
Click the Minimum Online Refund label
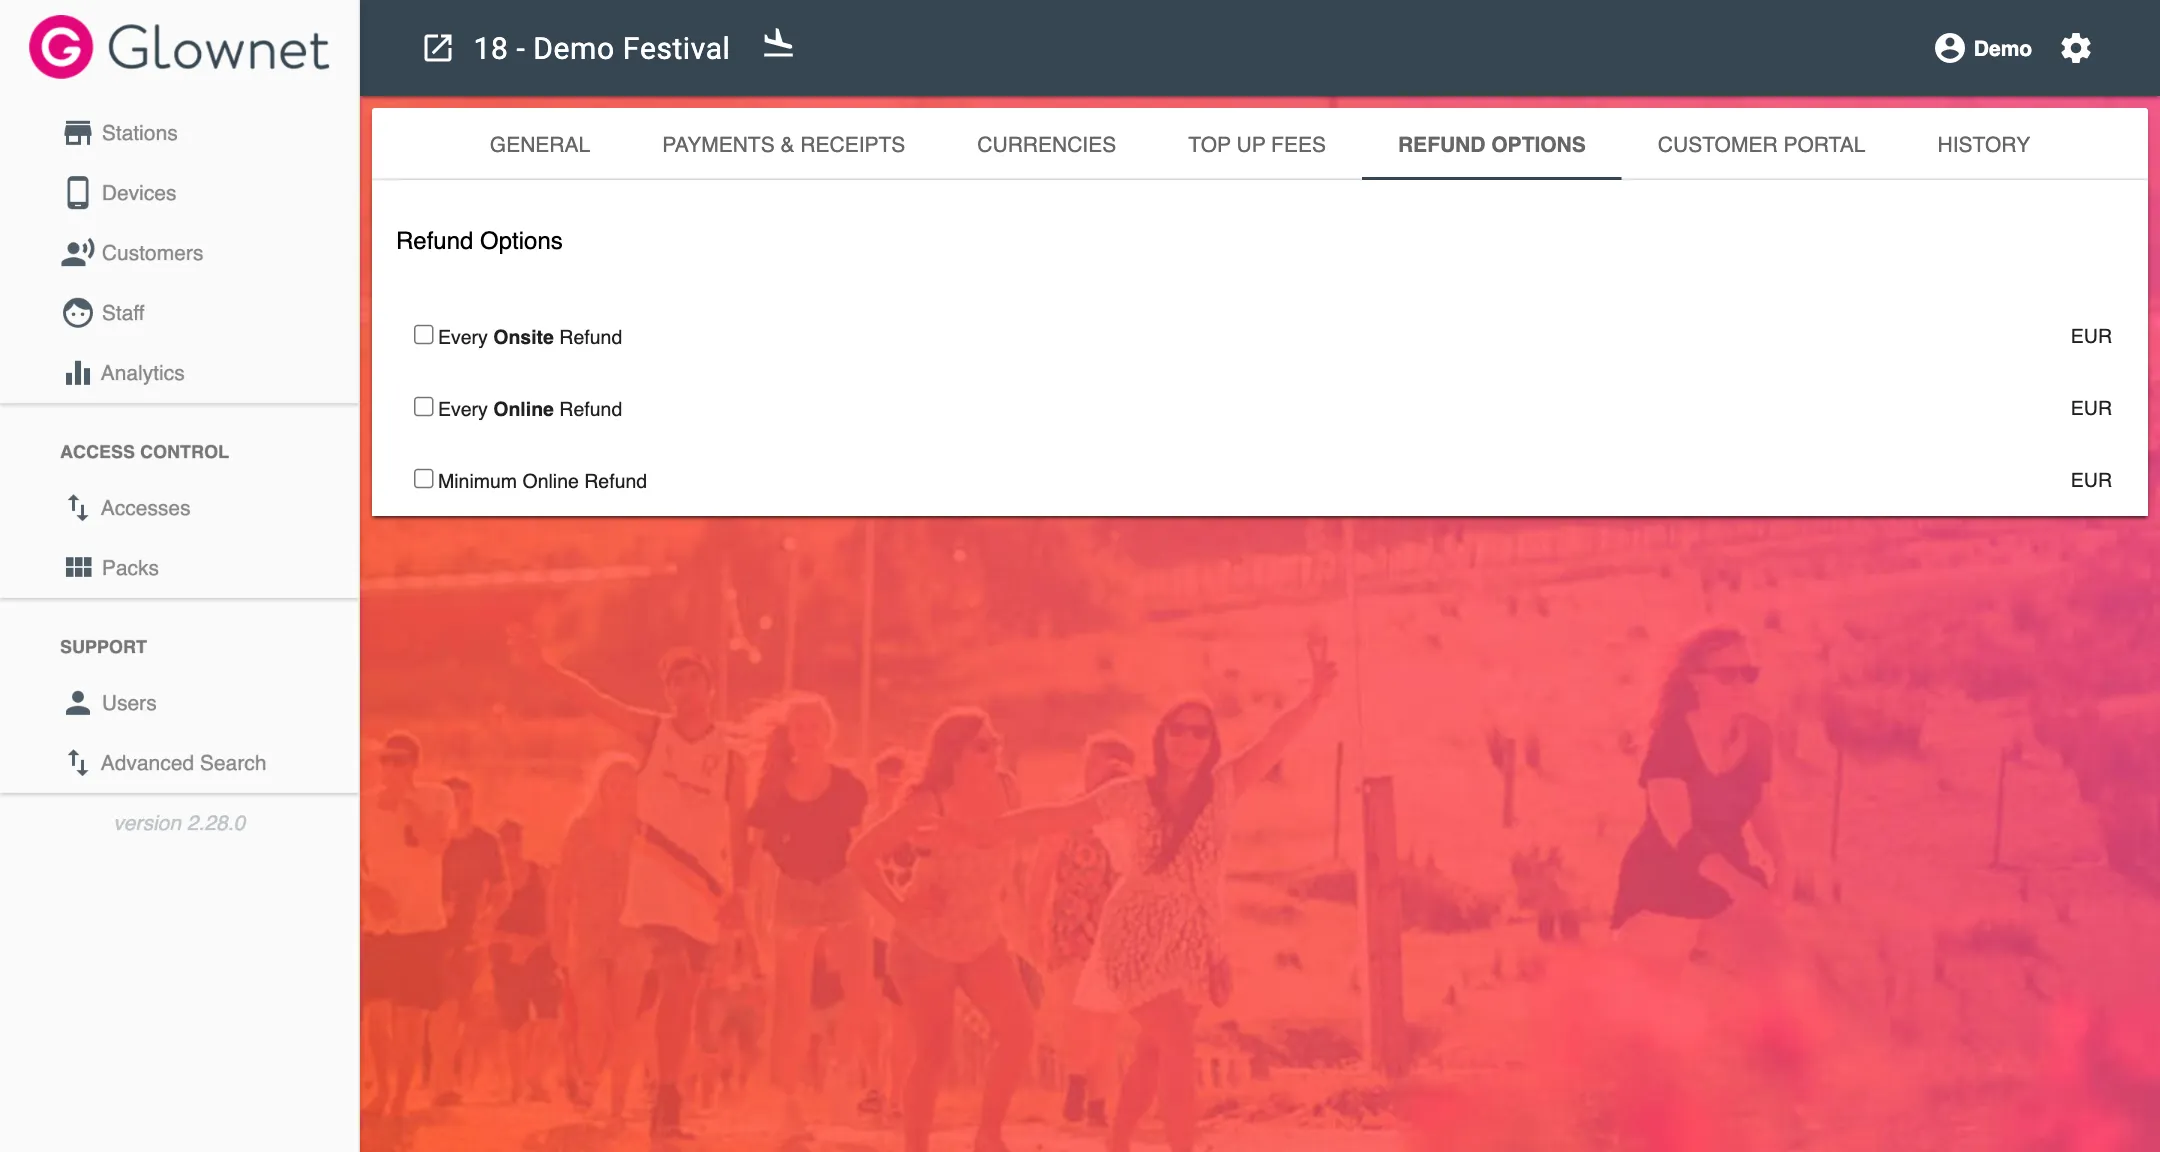542,481
